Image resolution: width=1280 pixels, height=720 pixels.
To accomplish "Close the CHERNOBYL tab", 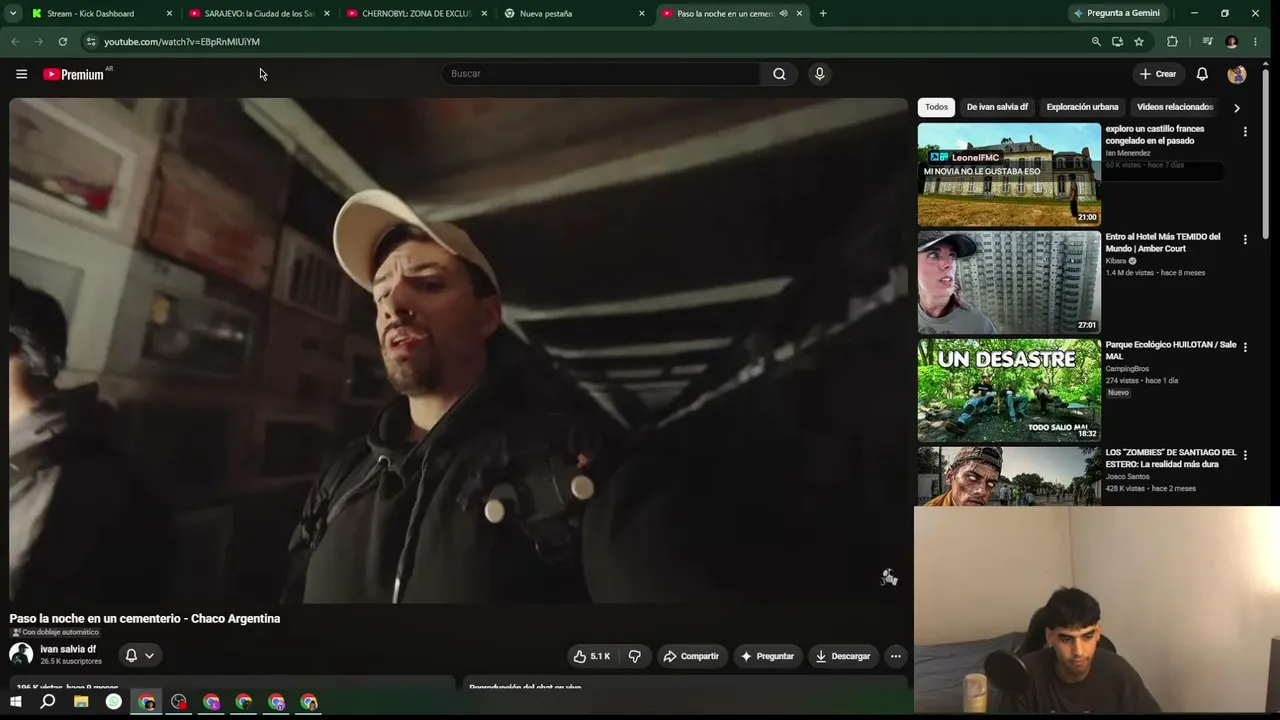I will pos(485,14).
